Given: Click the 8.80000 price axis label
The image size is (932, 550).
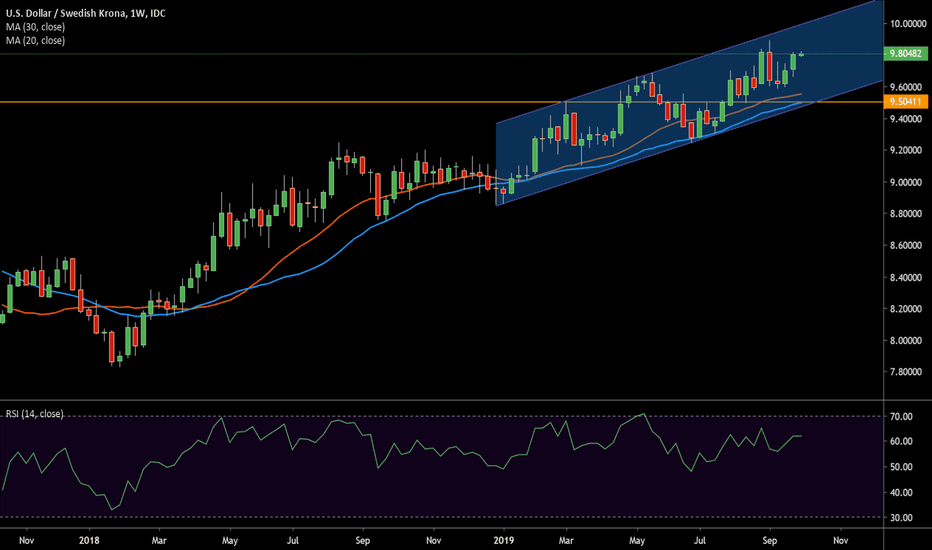Looking at the screenshot, I should pyautogui.click(x=906, y=213).
